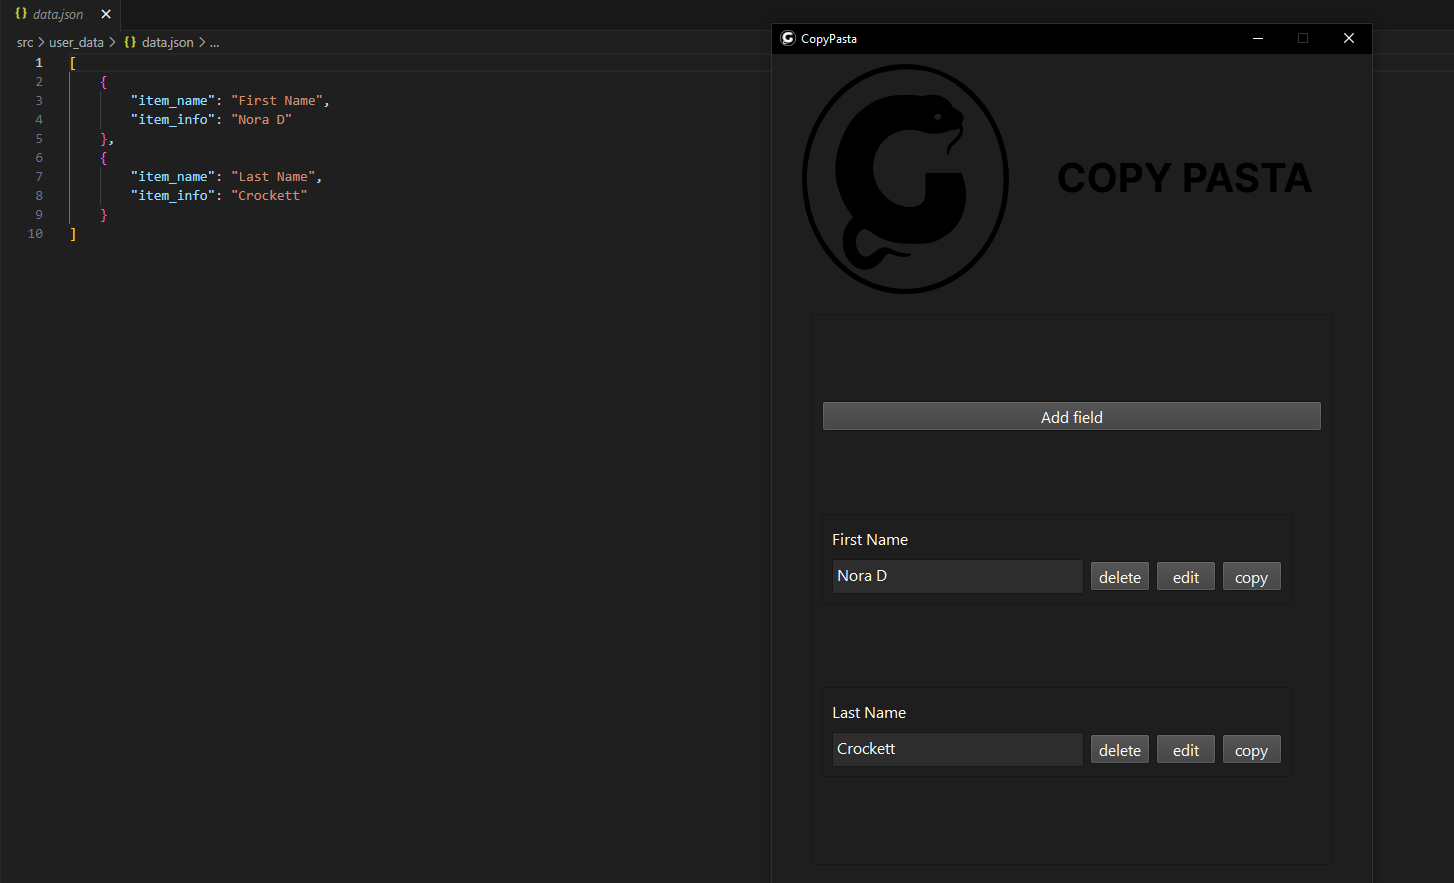Click the src breadcrumb segment
1454x883 pixels.
click(25, 42)
